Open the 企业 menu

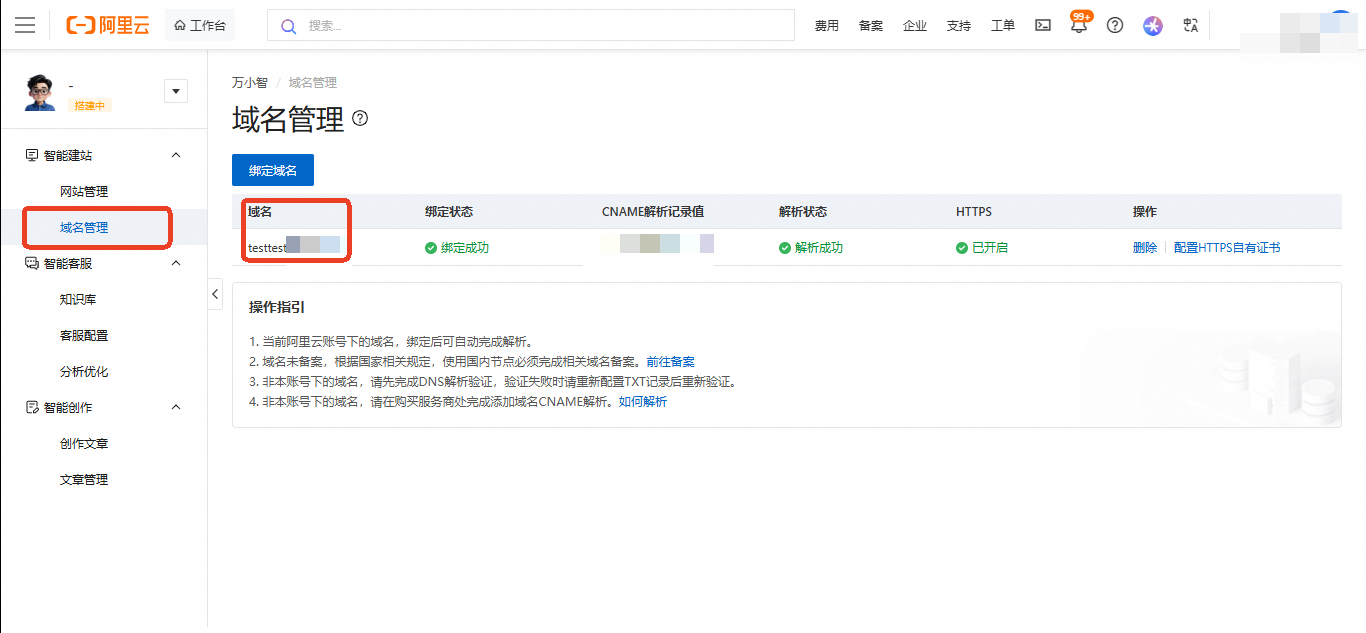click(x=914, y=26)
